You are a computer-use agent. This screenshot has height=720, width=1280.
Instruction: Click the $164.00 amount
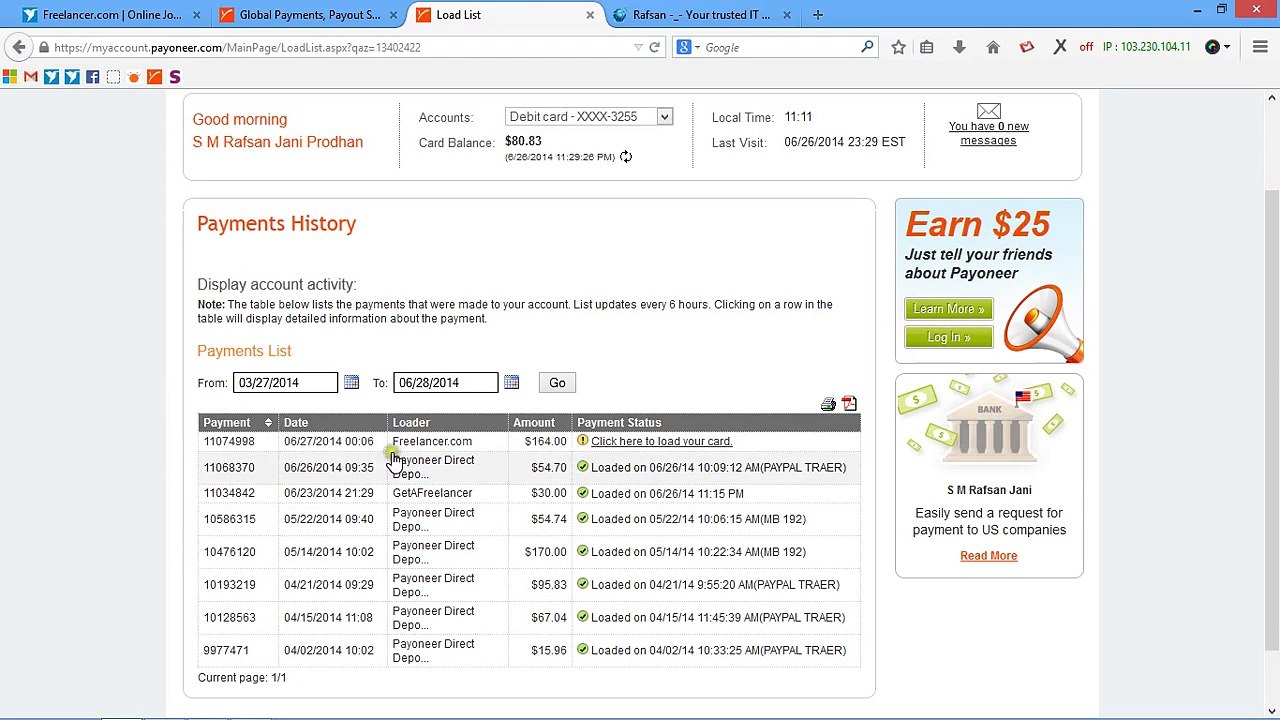tap(545, 441)
